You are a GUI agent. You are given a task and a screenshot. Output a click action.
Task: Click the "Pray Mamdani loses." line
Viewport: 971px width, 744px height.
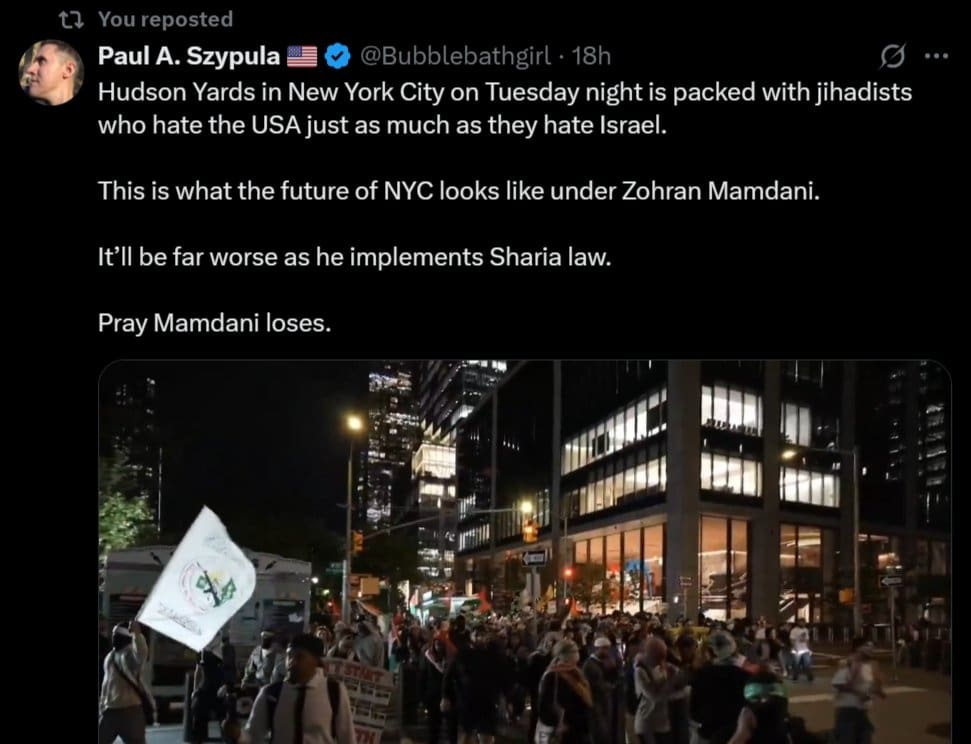click(214, 323)
